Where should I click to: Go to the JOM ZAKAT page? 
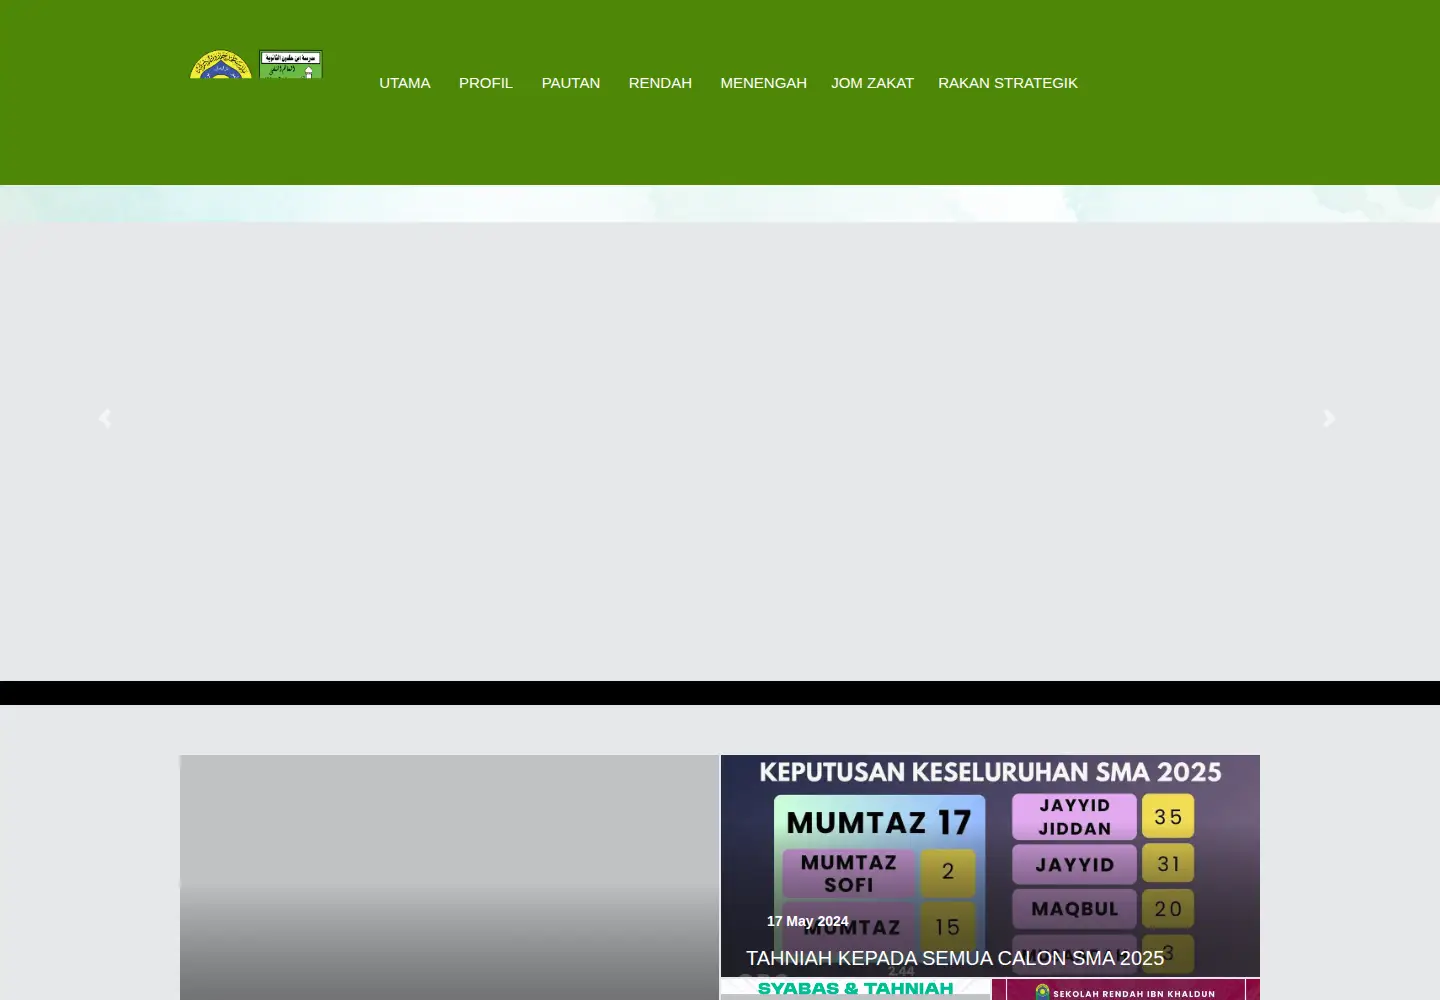(872, 83)
